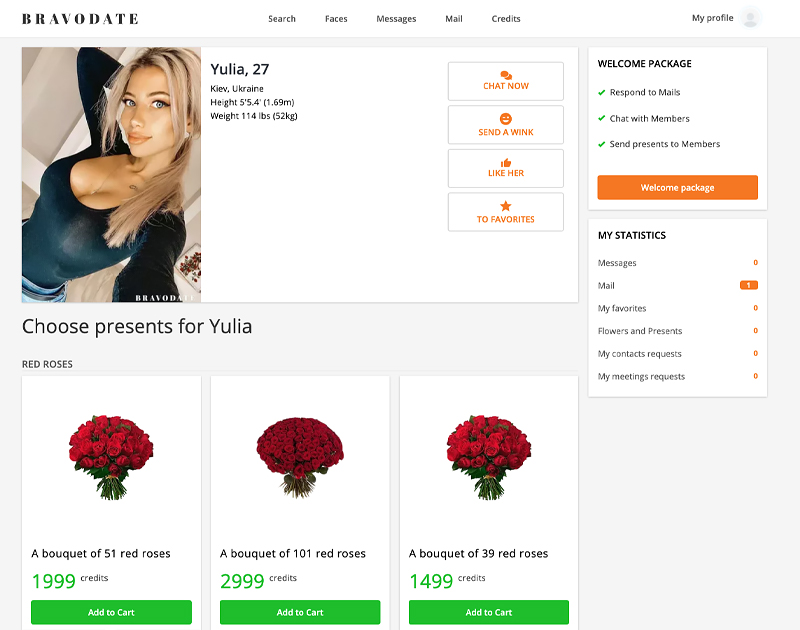Go to the Faces page
Image resolution: width=800 pixels, height=630 pixels.
pos(336,19)
